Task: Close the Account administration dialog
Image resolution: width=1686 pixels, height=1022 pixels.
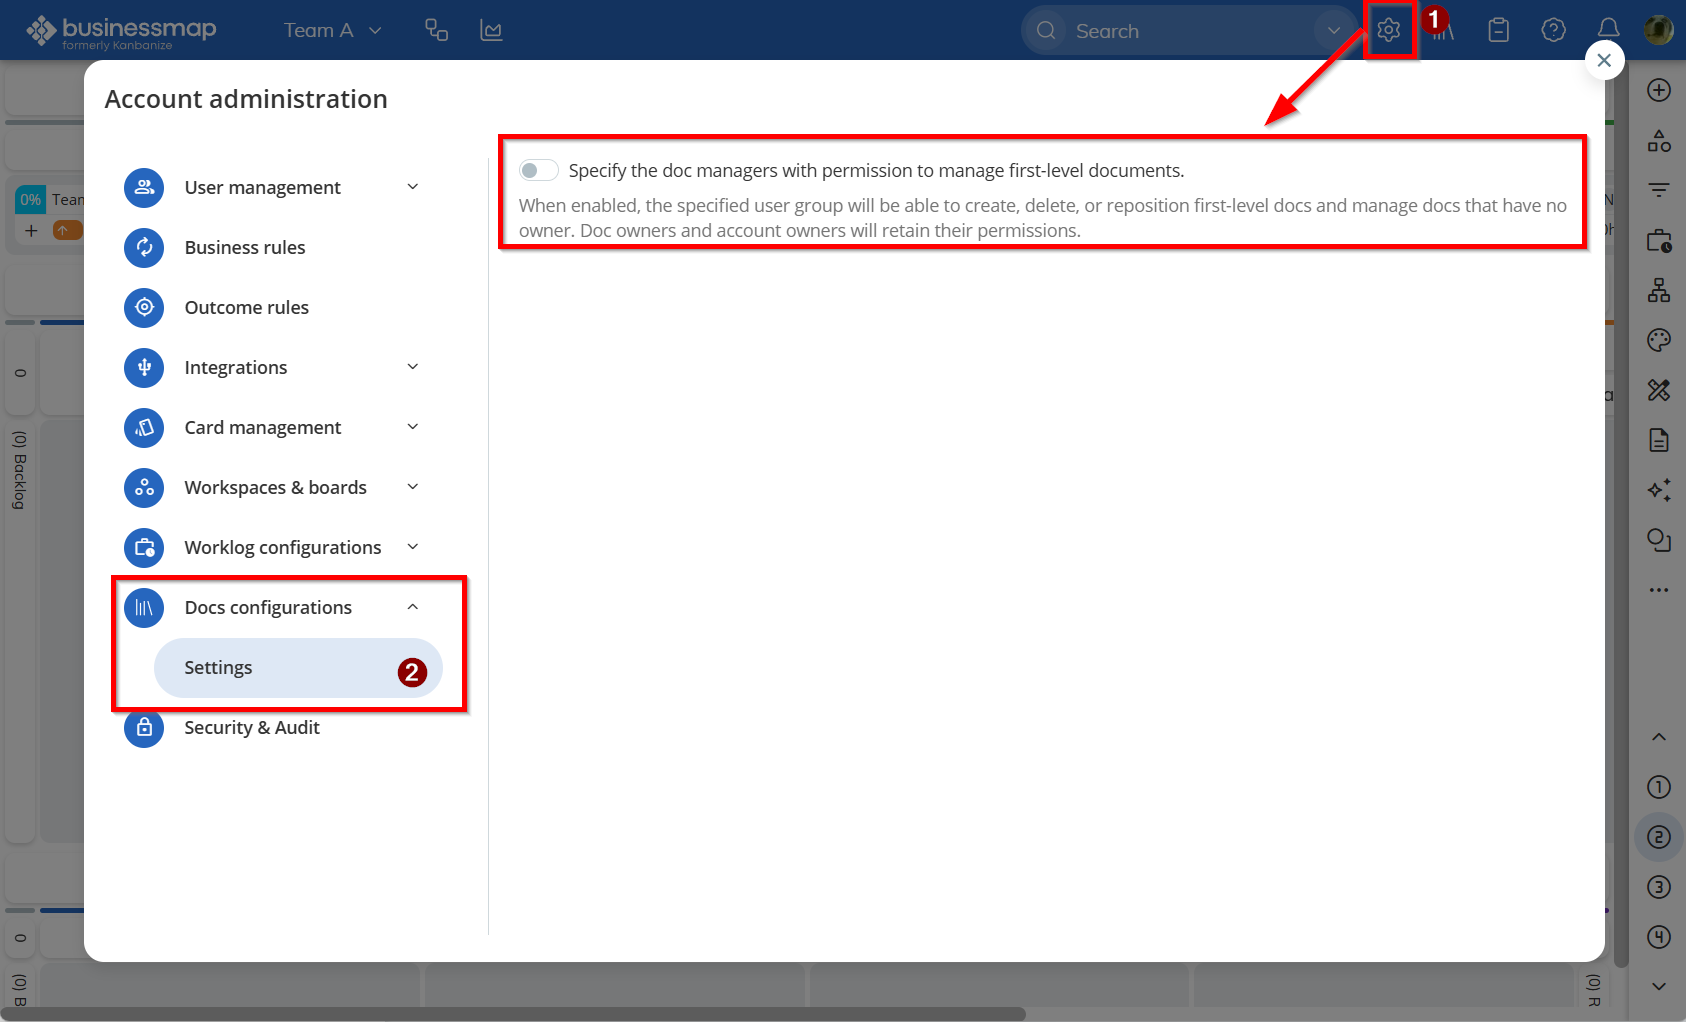Action: [1604, 60]
